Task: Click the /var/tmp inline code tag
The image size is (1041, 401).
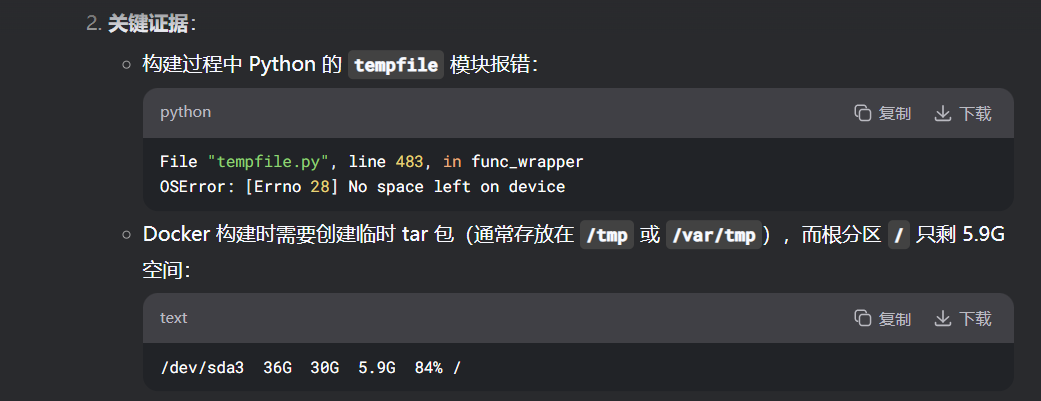Action: (714, 235)
